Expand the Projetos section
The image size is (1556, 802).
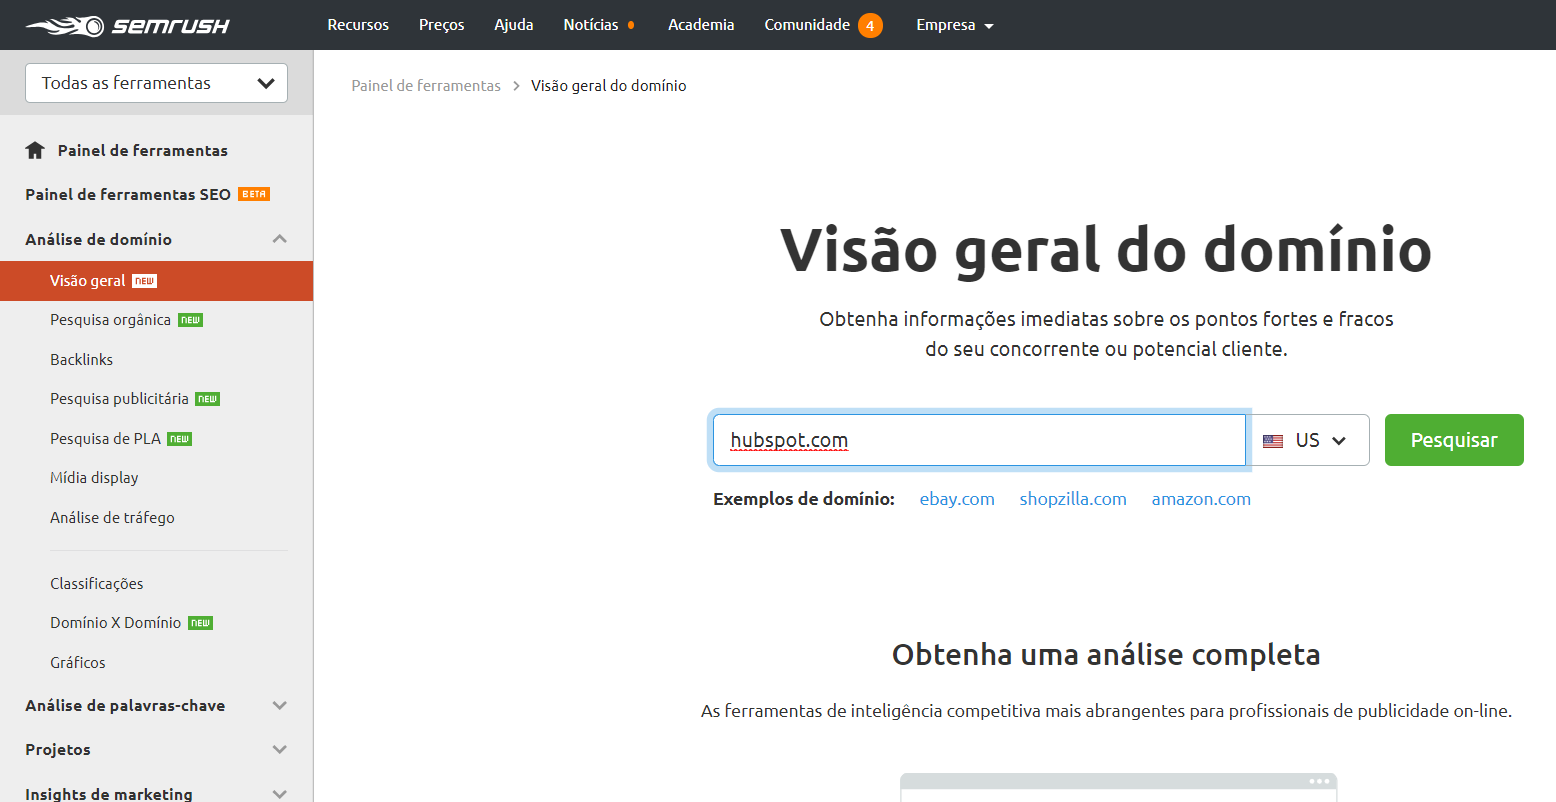(x=280, y=749)
